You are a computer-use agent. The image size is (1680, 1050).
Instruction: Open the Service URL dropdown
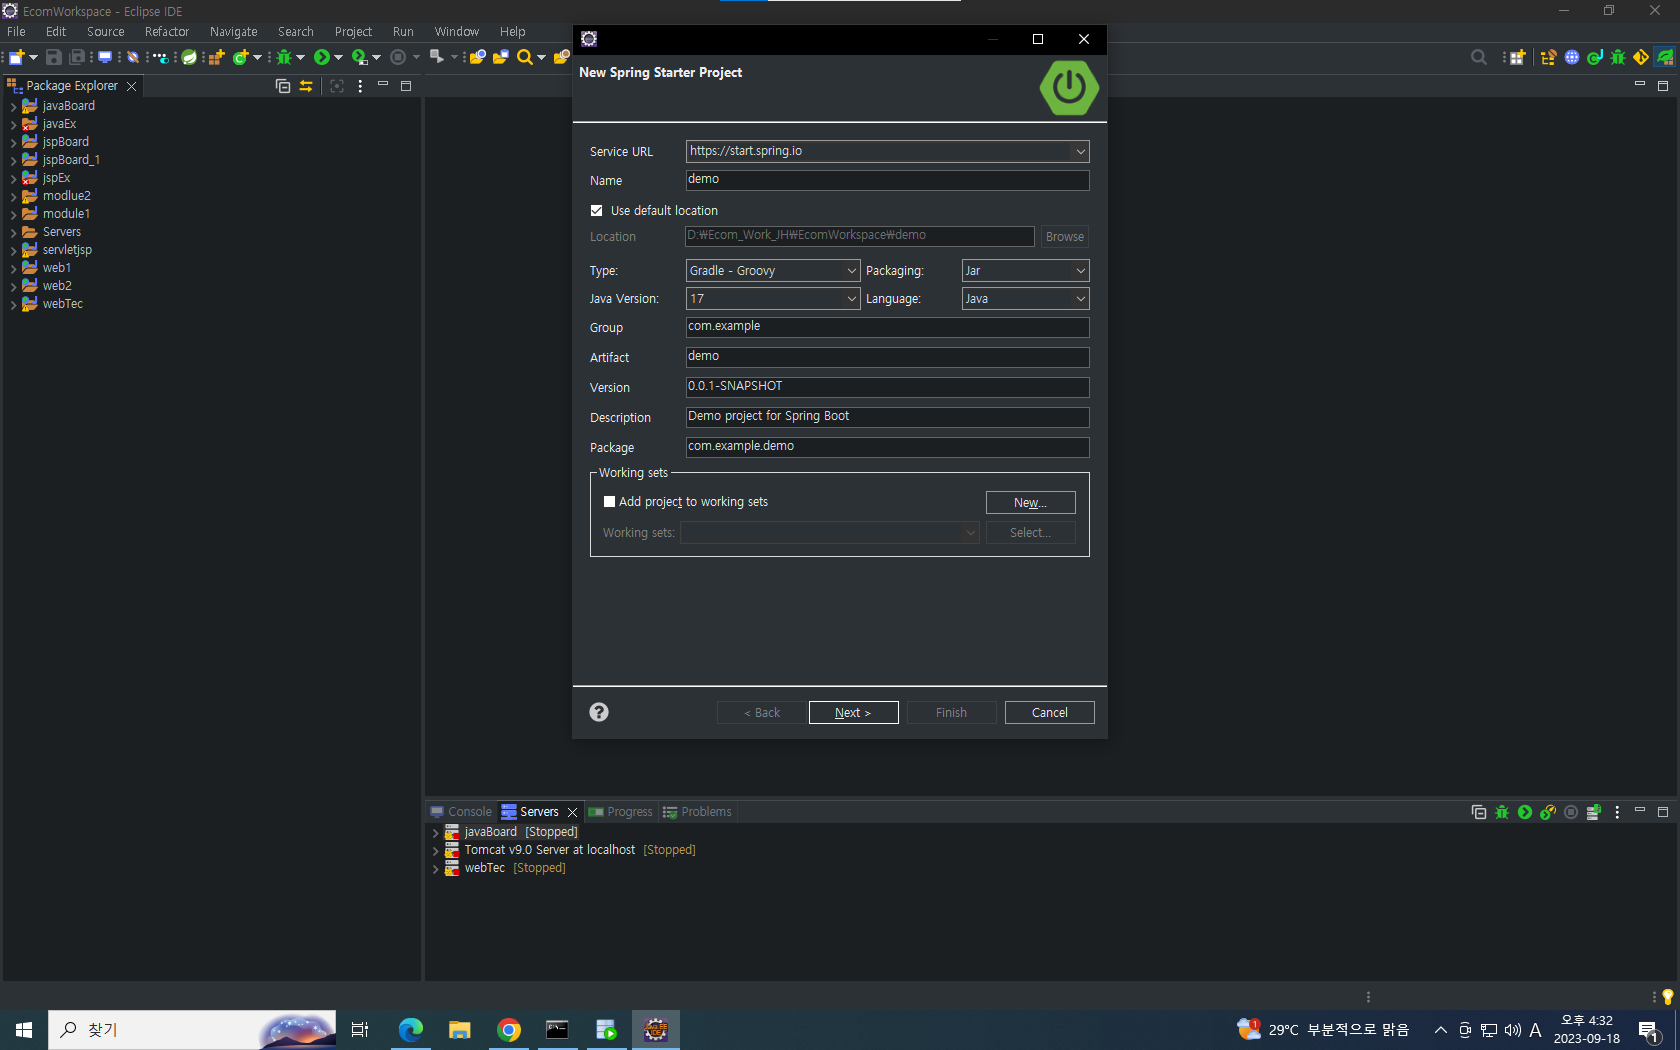(1080, 152)
